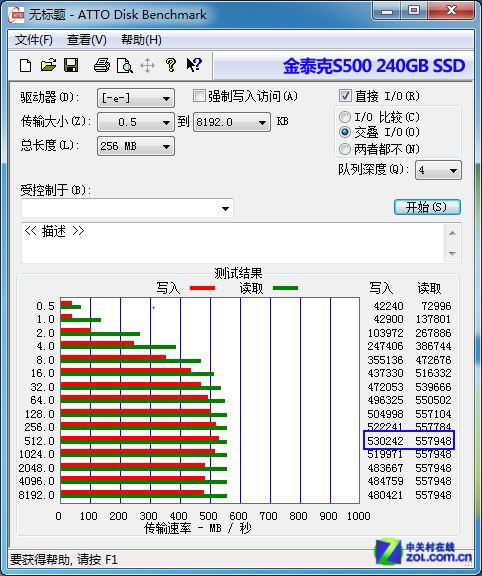Select the 交叠 I/O radio button
Viewport: 482px width, 576px height.
click(x=345, y=132)
